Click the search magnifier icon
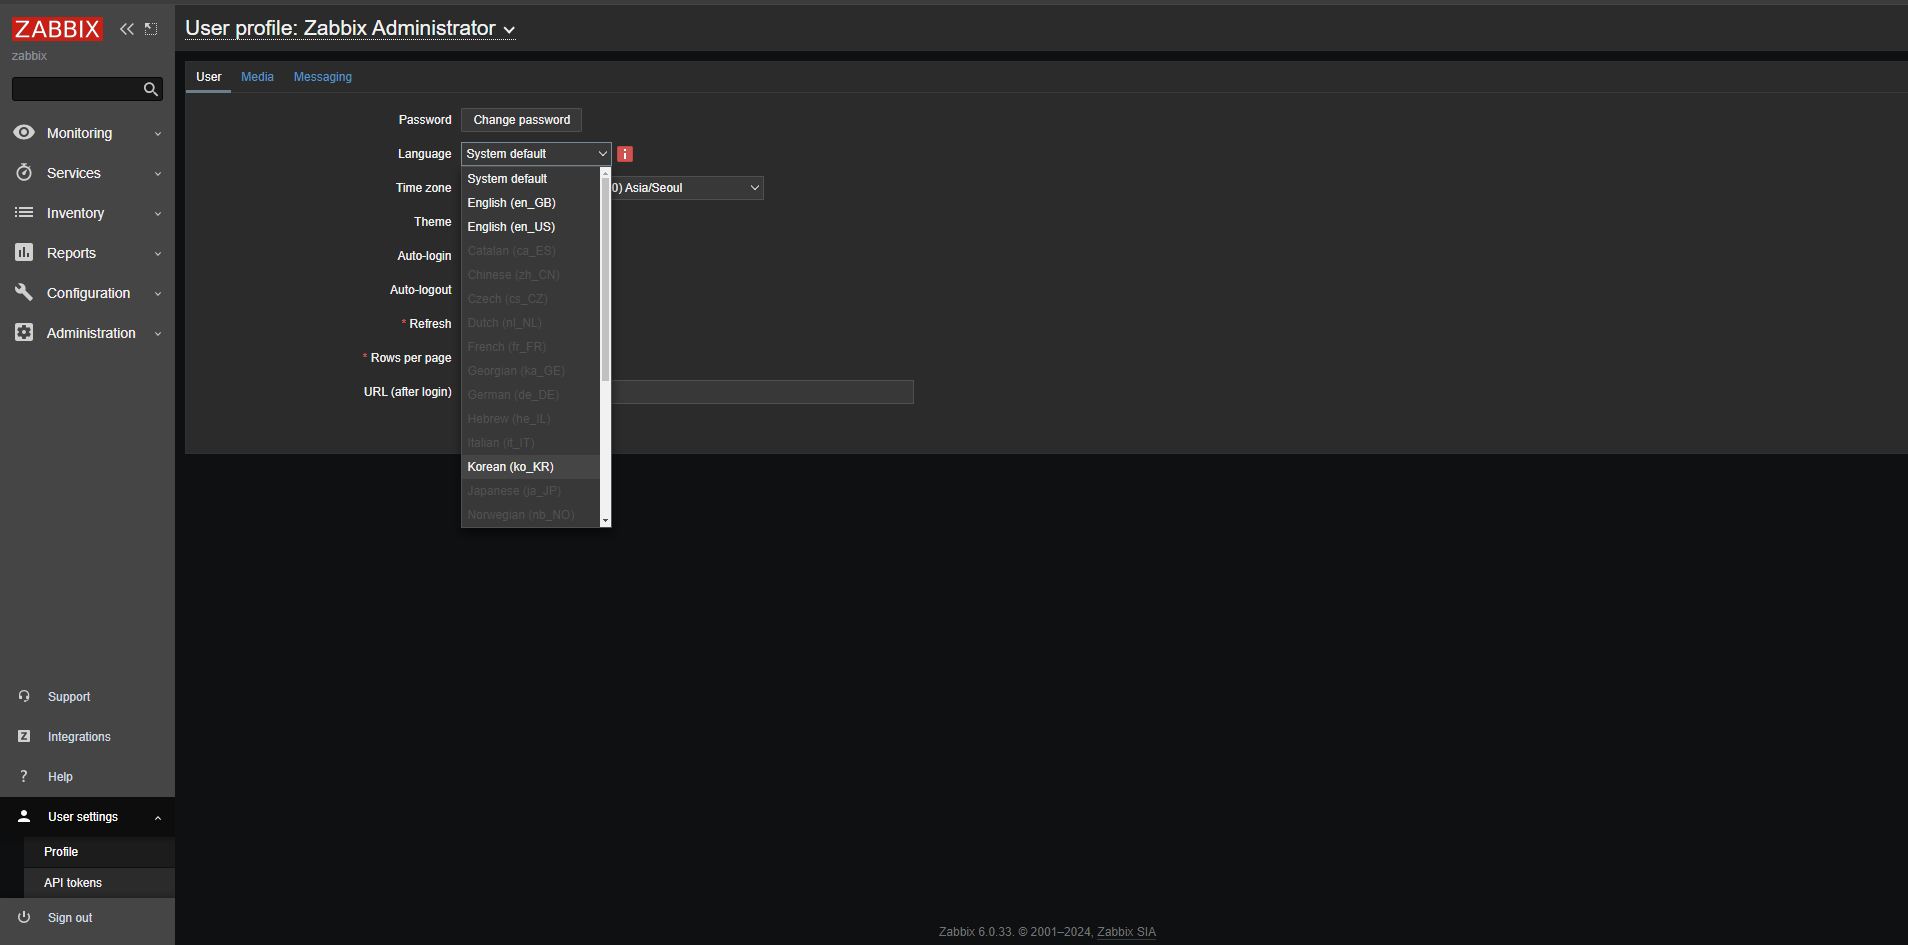 click(x=151, y=89)
